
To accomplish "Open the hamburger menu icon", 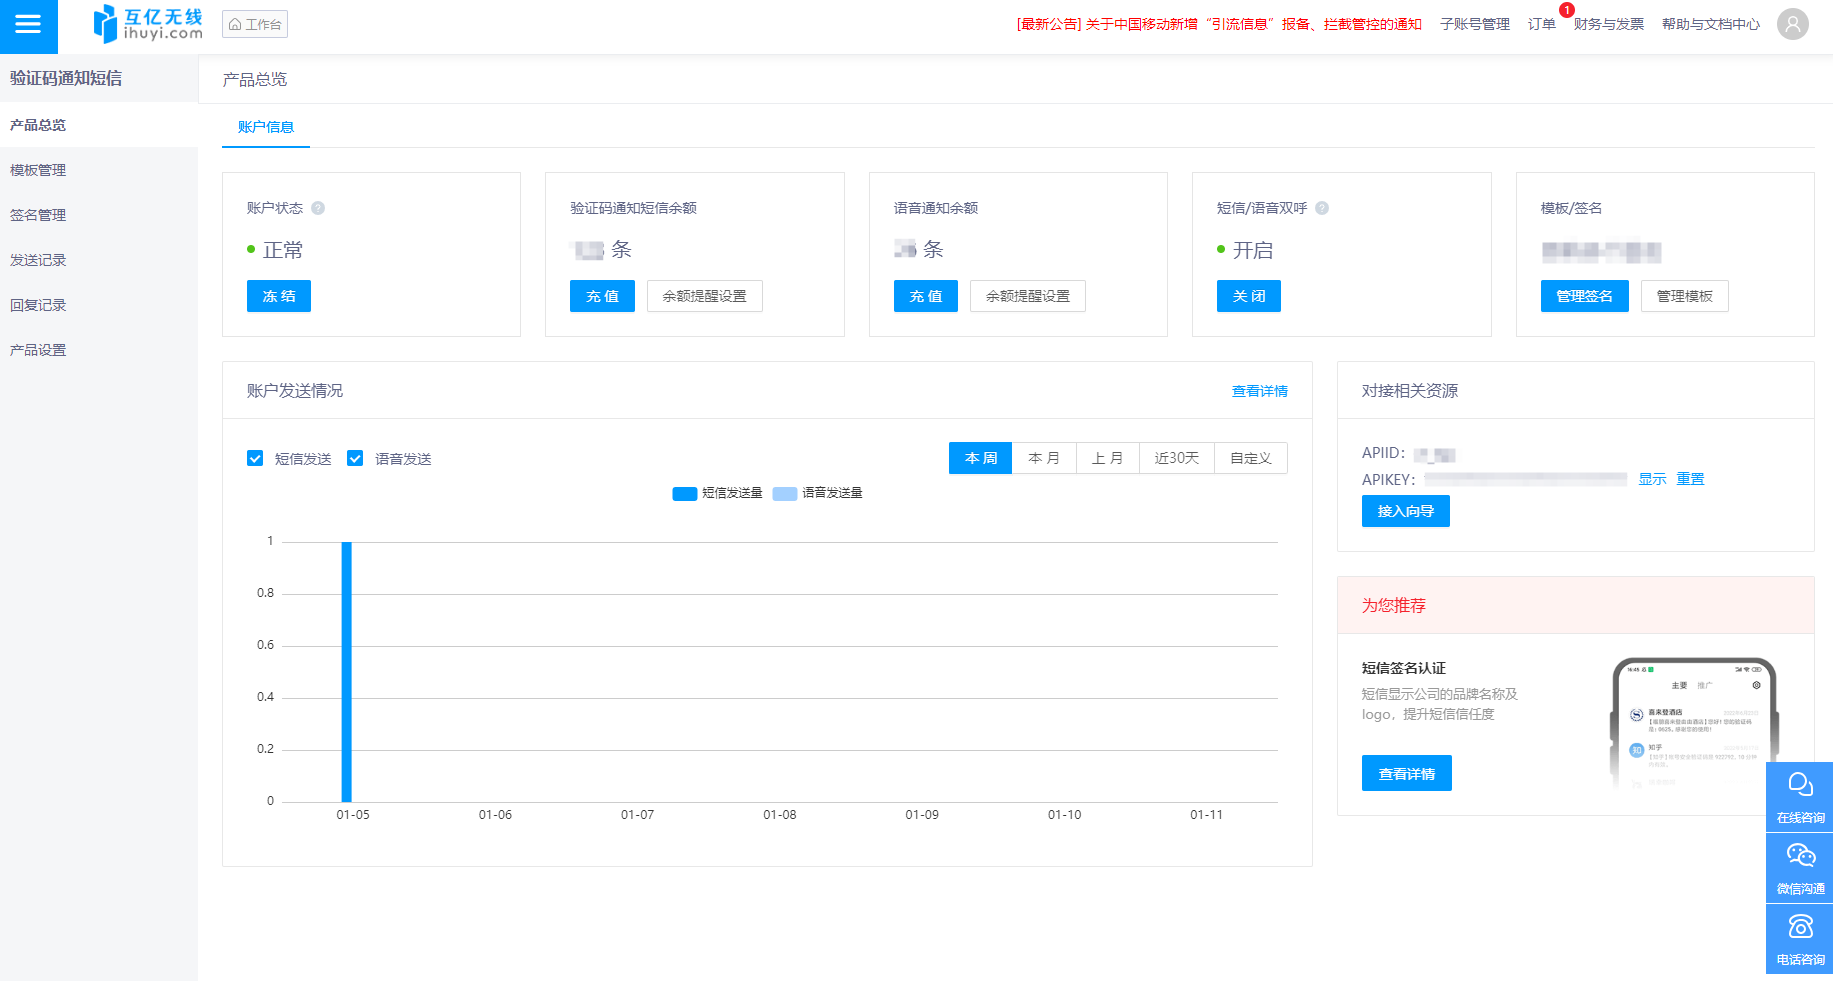I will click(x=28, y=24).
